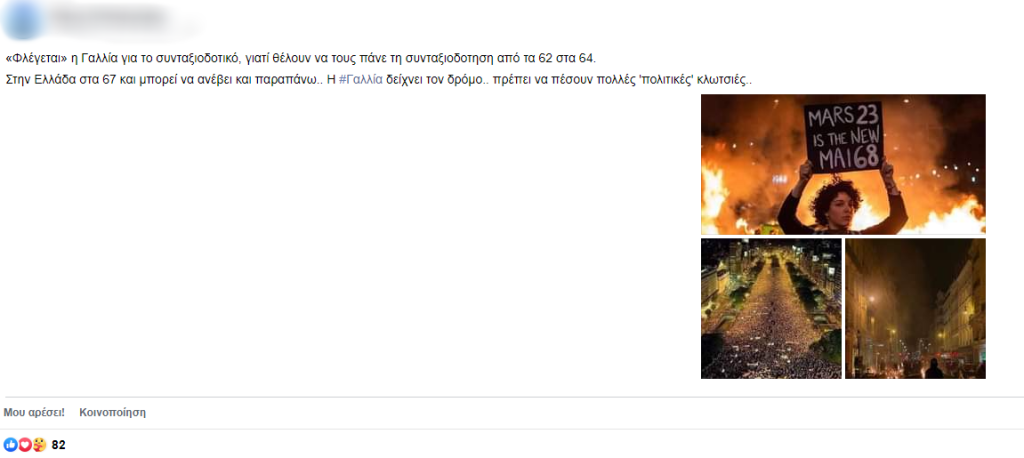Screen dimensions: 1024x458
Task: Click the 'MARS 23 IS THE NEW MAI 68' sign
Action: (843, 137)
